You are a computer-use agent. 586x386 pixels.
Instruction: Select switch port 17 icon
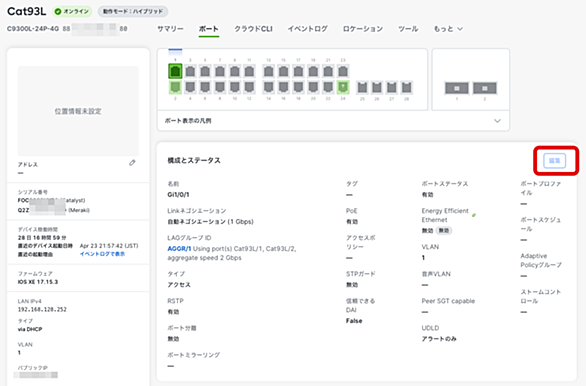tap(298, 71)
